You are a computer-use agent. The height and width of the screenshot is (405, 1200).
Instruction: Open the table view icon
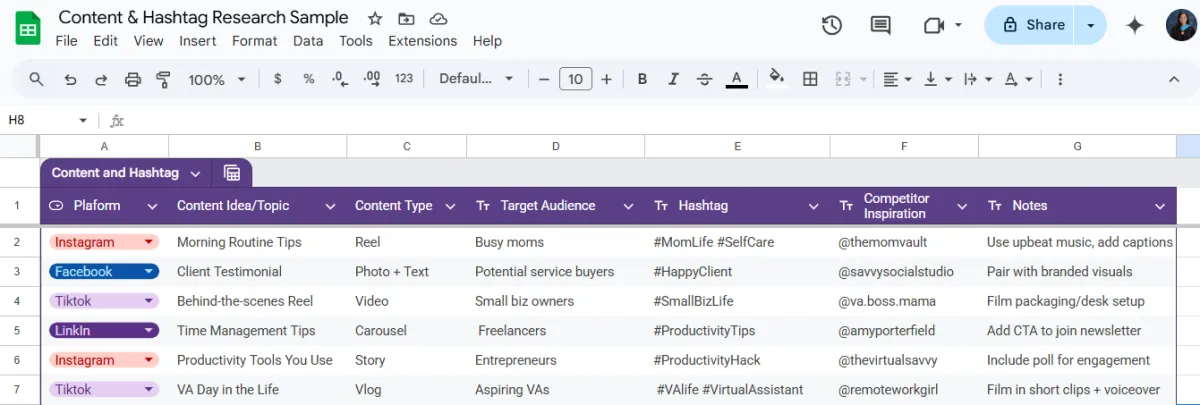pos(232,173)
